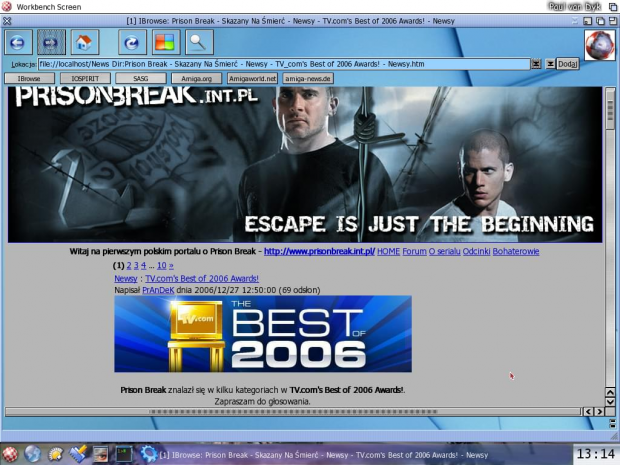Click the bottom-right window sizing gadget

pyautogui.click(x=614, y=436)
